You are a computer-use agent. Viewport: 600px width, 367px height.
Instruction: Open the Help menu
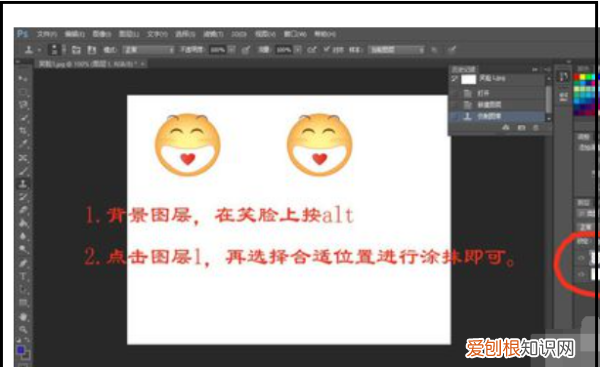click(325, 34)
